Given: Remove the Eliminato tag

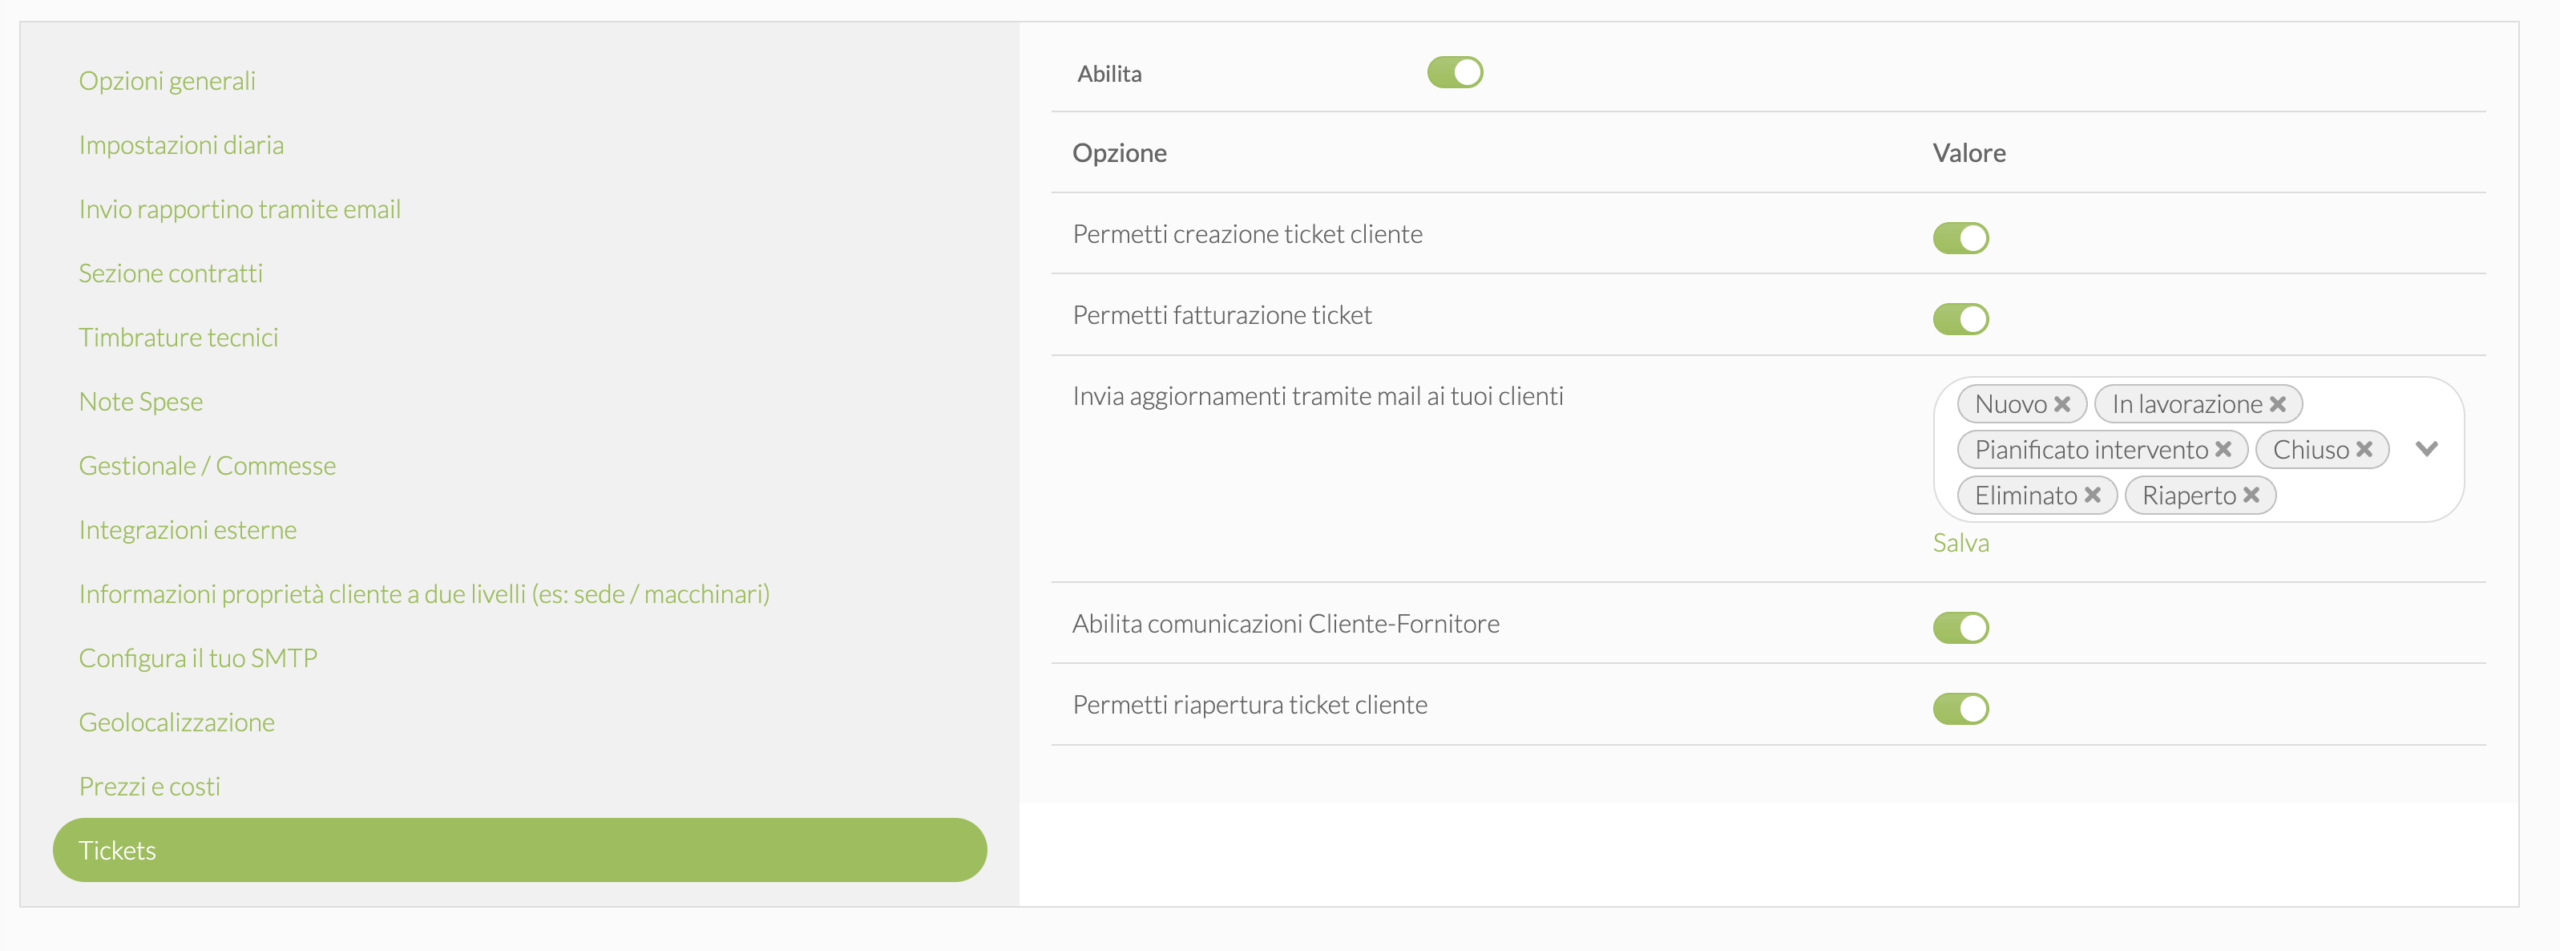Looking at the screenshot, I should click(2092, 496).
